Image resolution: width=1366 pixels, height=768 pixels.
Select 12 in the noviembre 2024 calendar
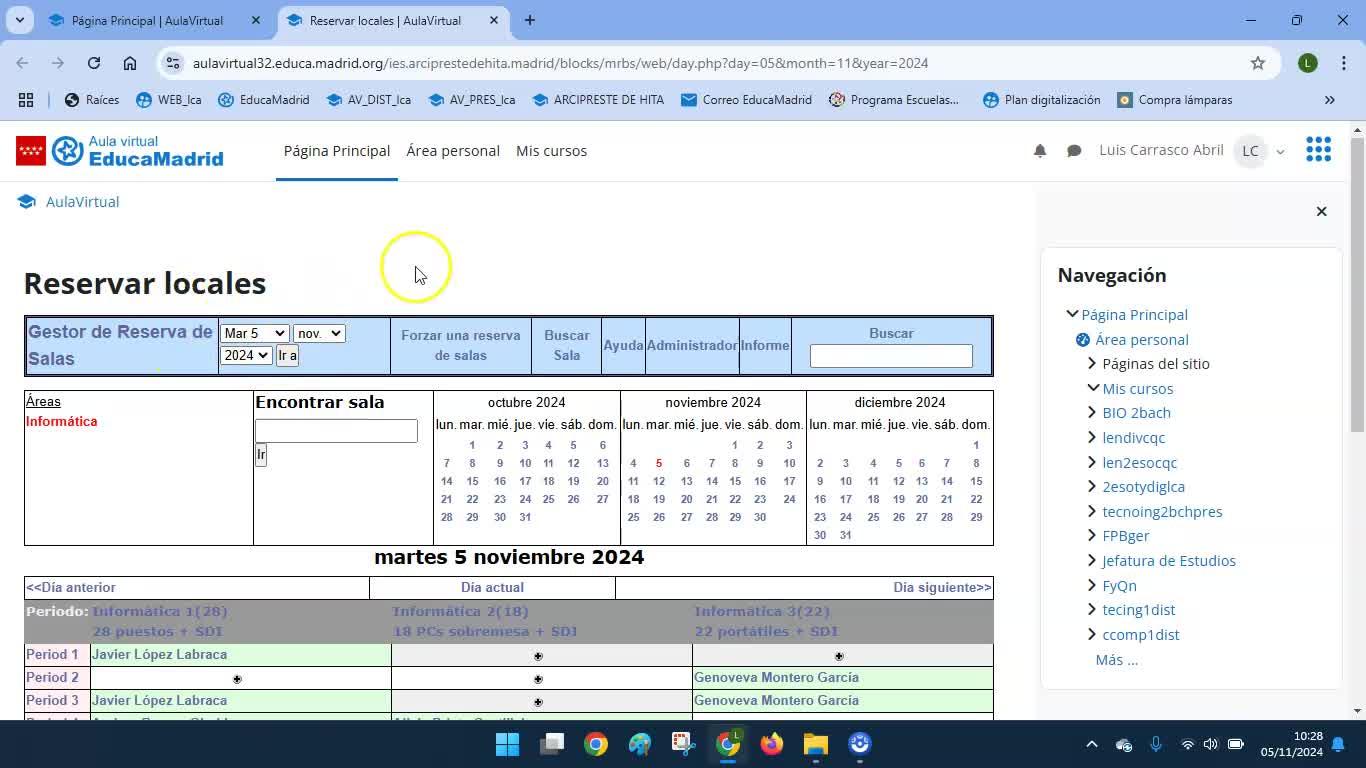click(659, 481)
